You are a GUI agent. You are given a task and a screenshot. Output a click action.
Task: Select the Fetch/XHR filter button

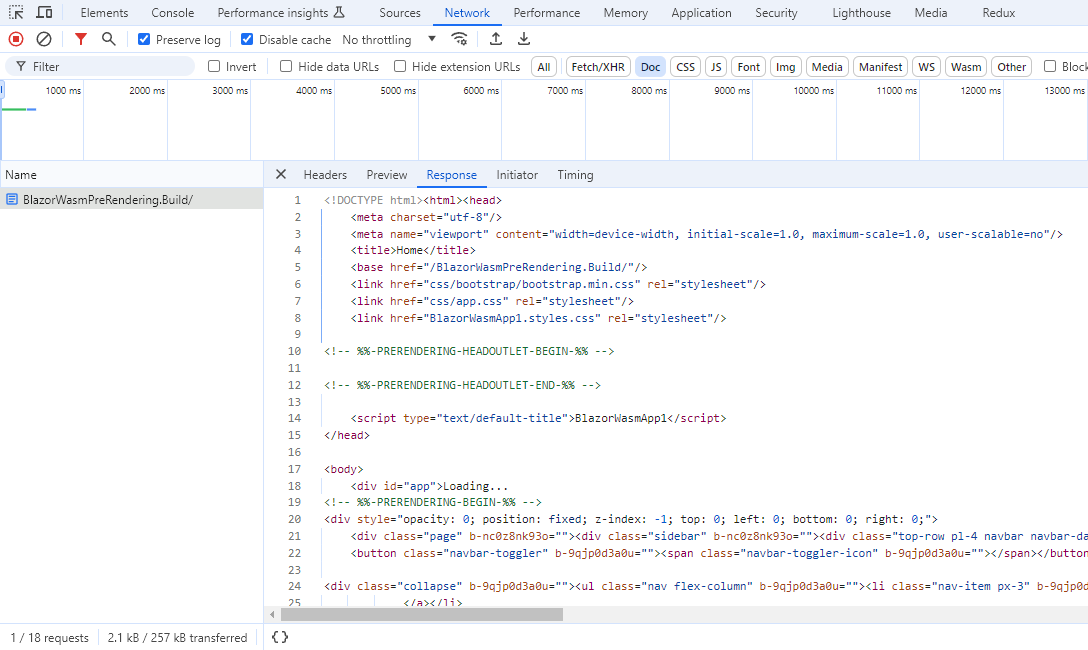point(597,67)
